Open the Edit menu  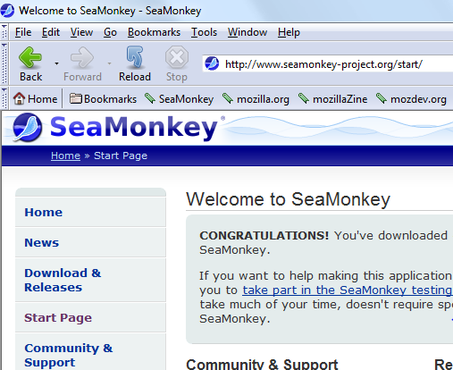(x=51, y=32)
